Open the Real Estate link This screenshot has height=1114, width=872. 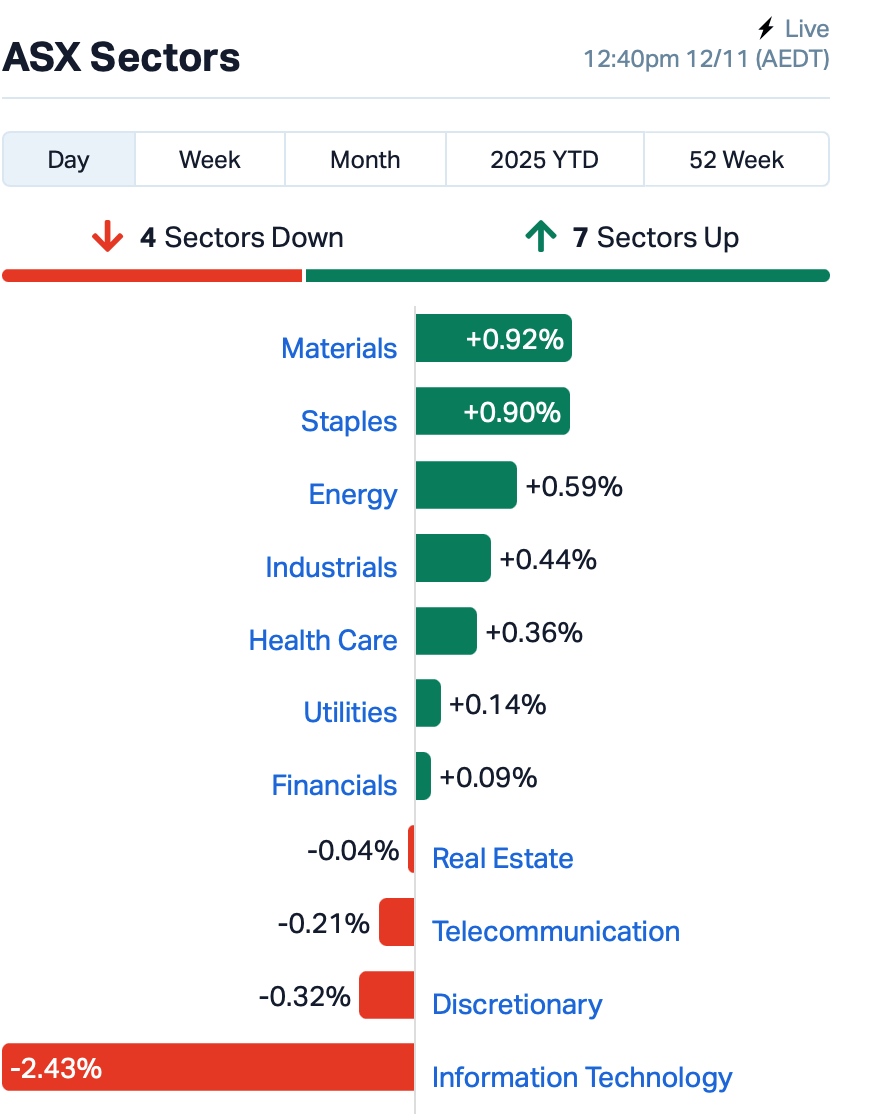click(502, 858)
